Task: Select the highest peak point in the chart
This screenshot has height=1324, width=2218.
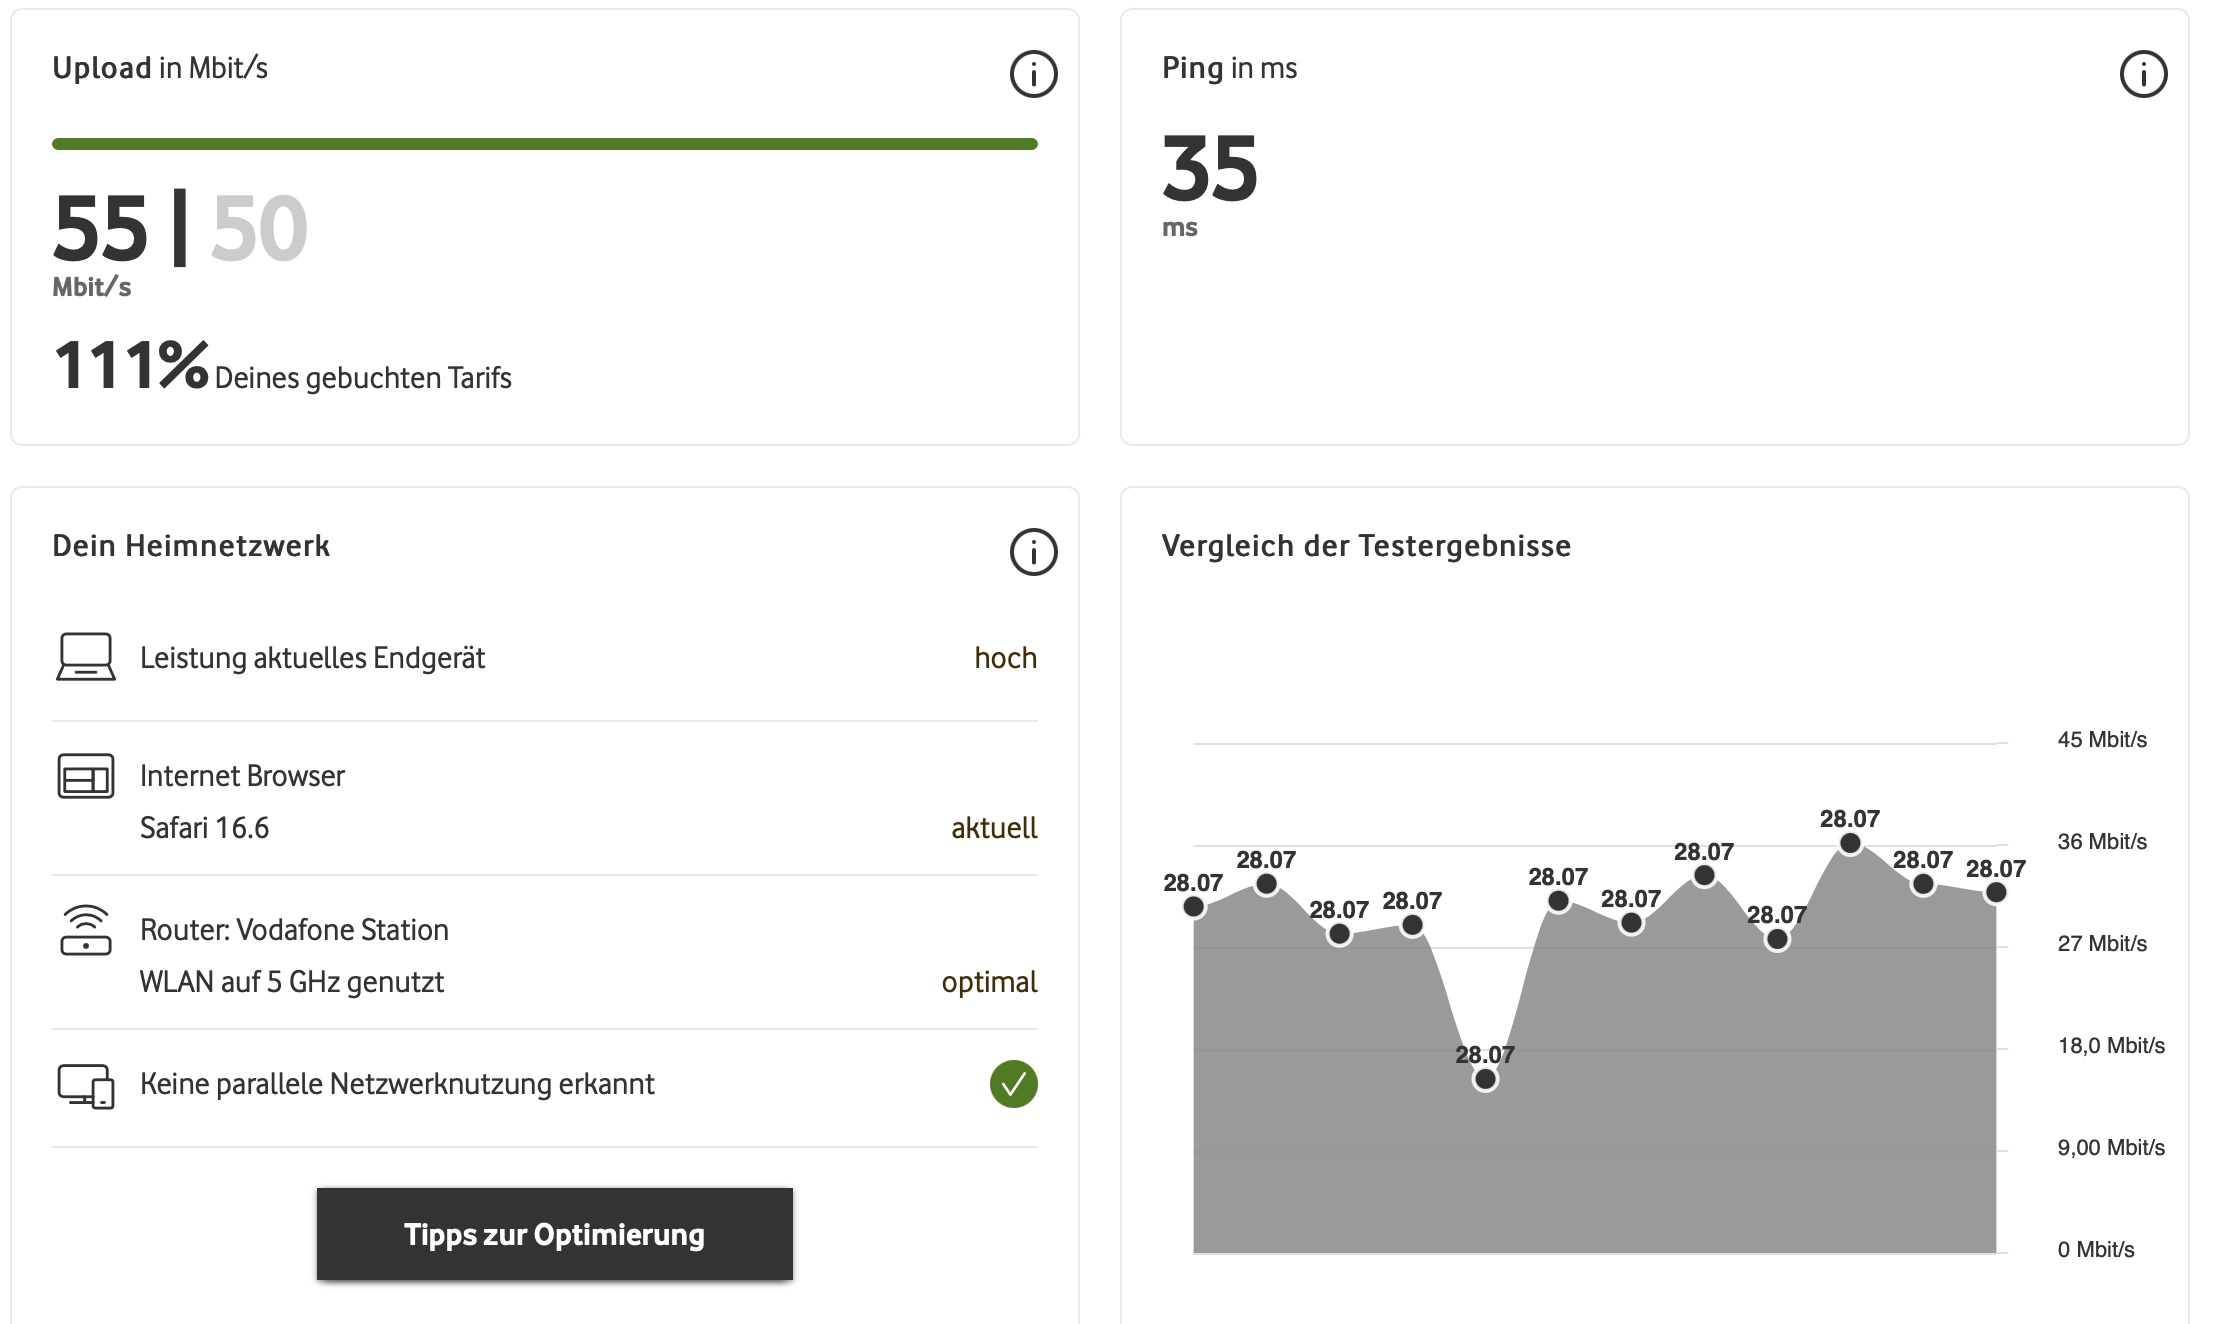Action: pos(1850,844)
